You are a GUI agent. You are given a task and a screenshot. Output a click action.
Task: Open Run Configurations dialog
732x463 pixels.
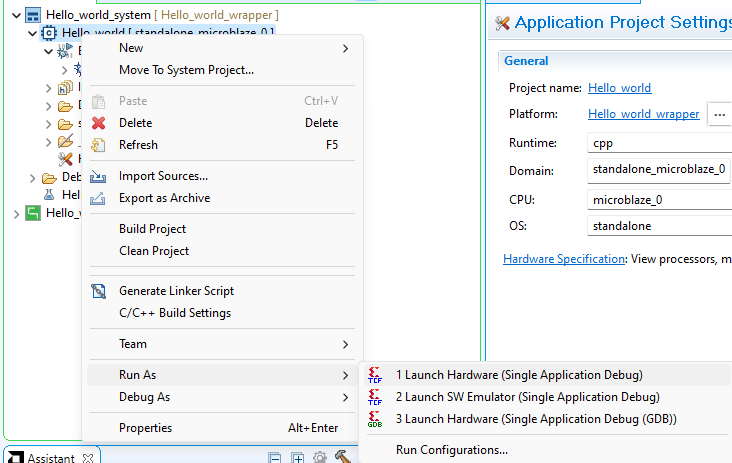[451, 450]
